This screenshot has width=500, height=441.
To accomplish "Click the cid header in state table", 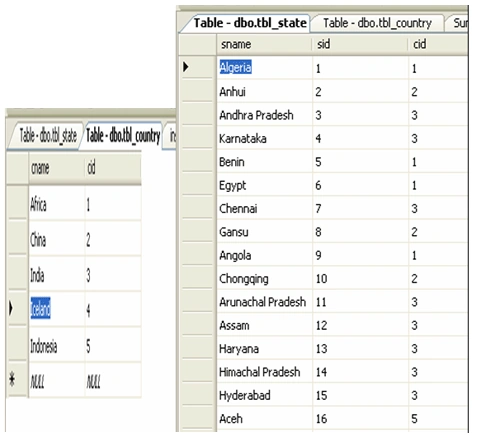I will coord(438,44).
